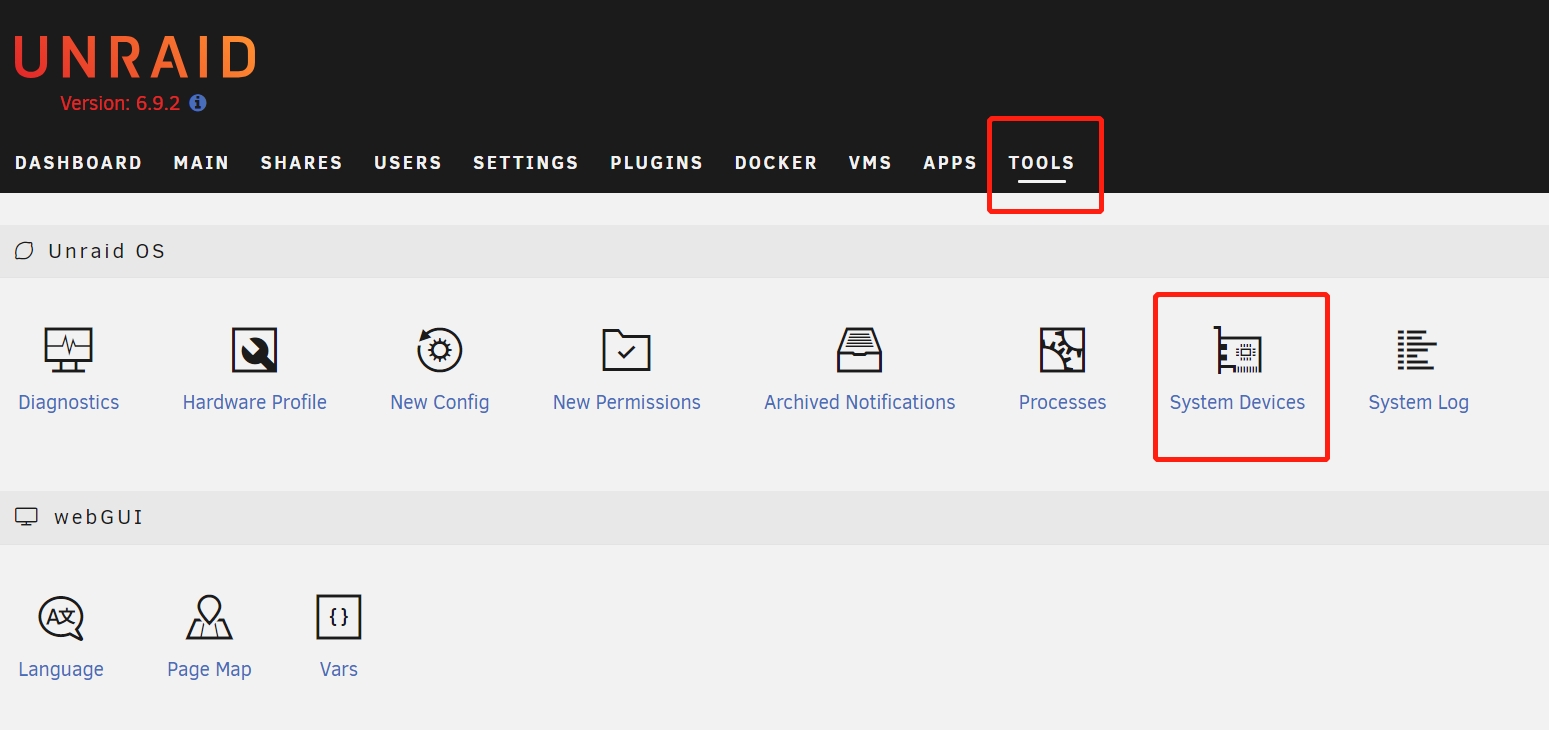Screen dimensions: 1549x730
Task: Open the Settings tab
Action: tap(526, 163)
